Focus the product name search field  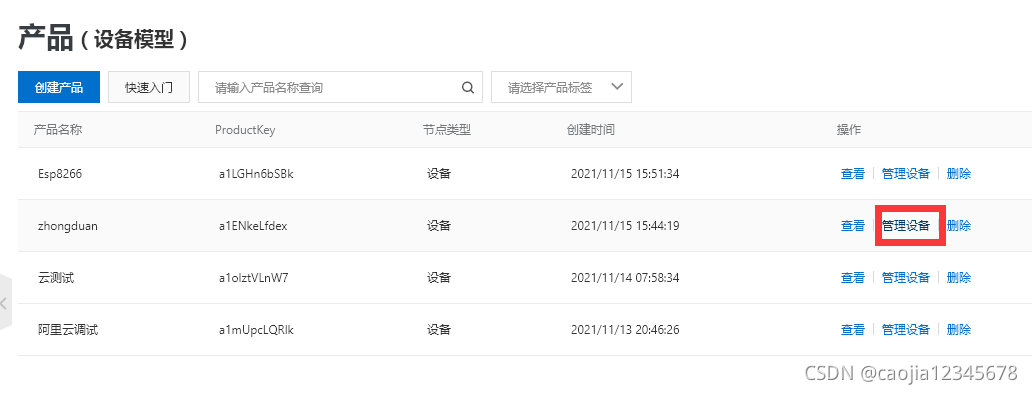[340, 87]
